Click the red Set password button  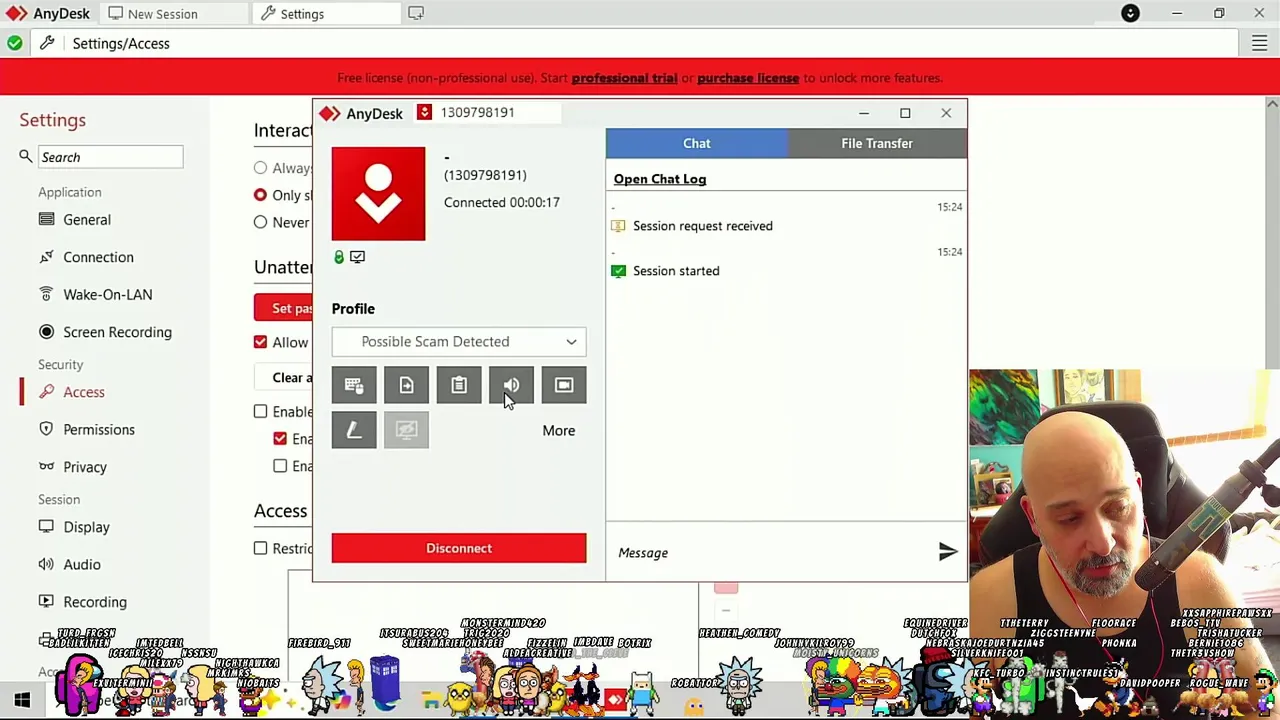[x=284, y=308]
